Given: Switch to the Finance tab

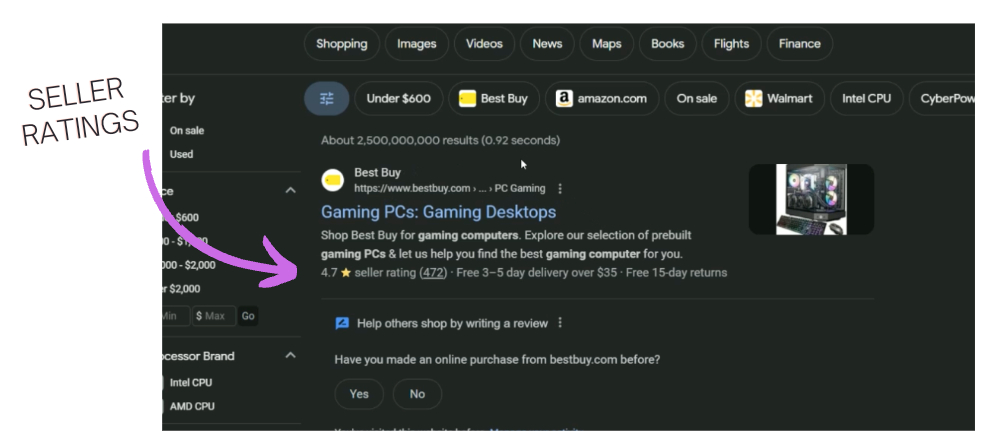Looking at the screenshot, I should pyautogui.click(x=800, y=44).
